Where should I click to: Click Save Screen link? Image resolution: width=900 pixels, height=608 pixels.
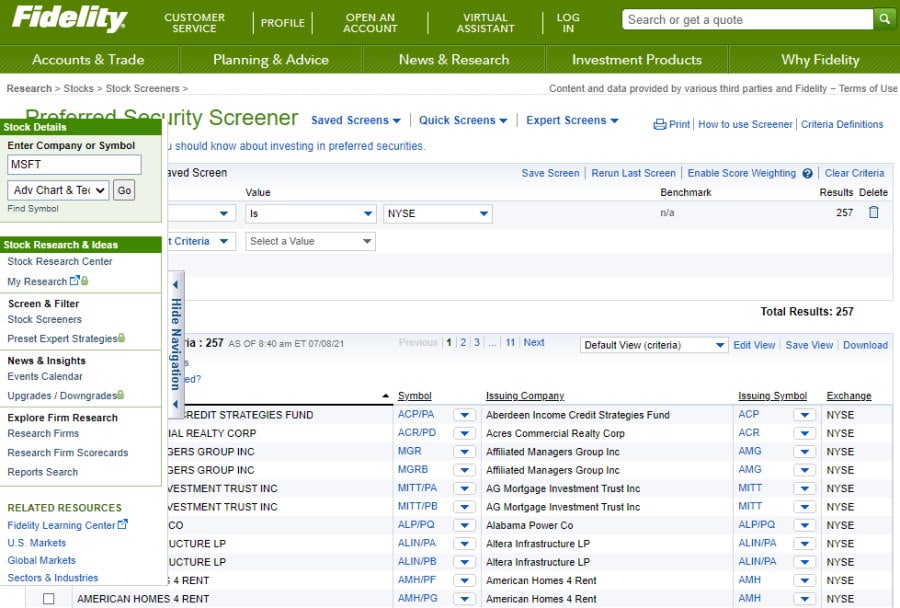(x=550, y=173)
